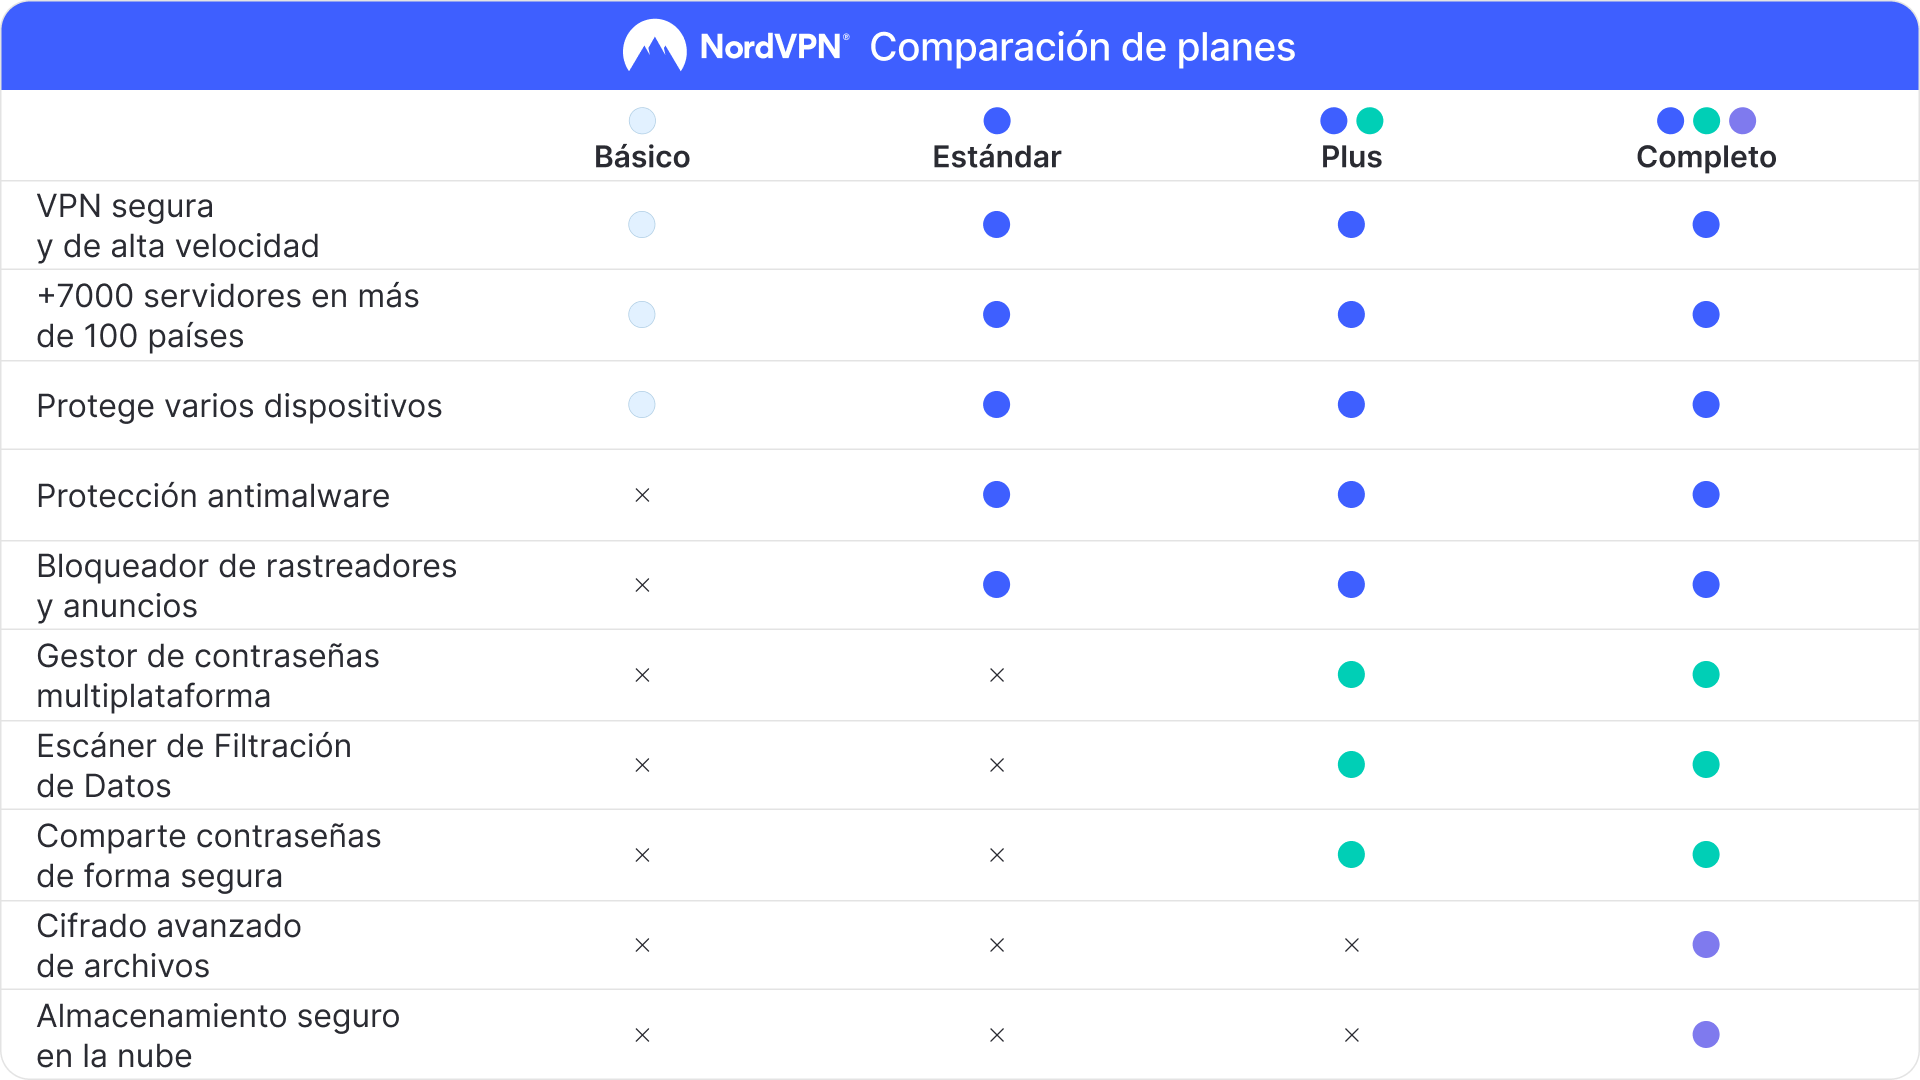Click the X for Básico Protección antimalware
The image size is (1920, 1080).
tap(642, 495)
